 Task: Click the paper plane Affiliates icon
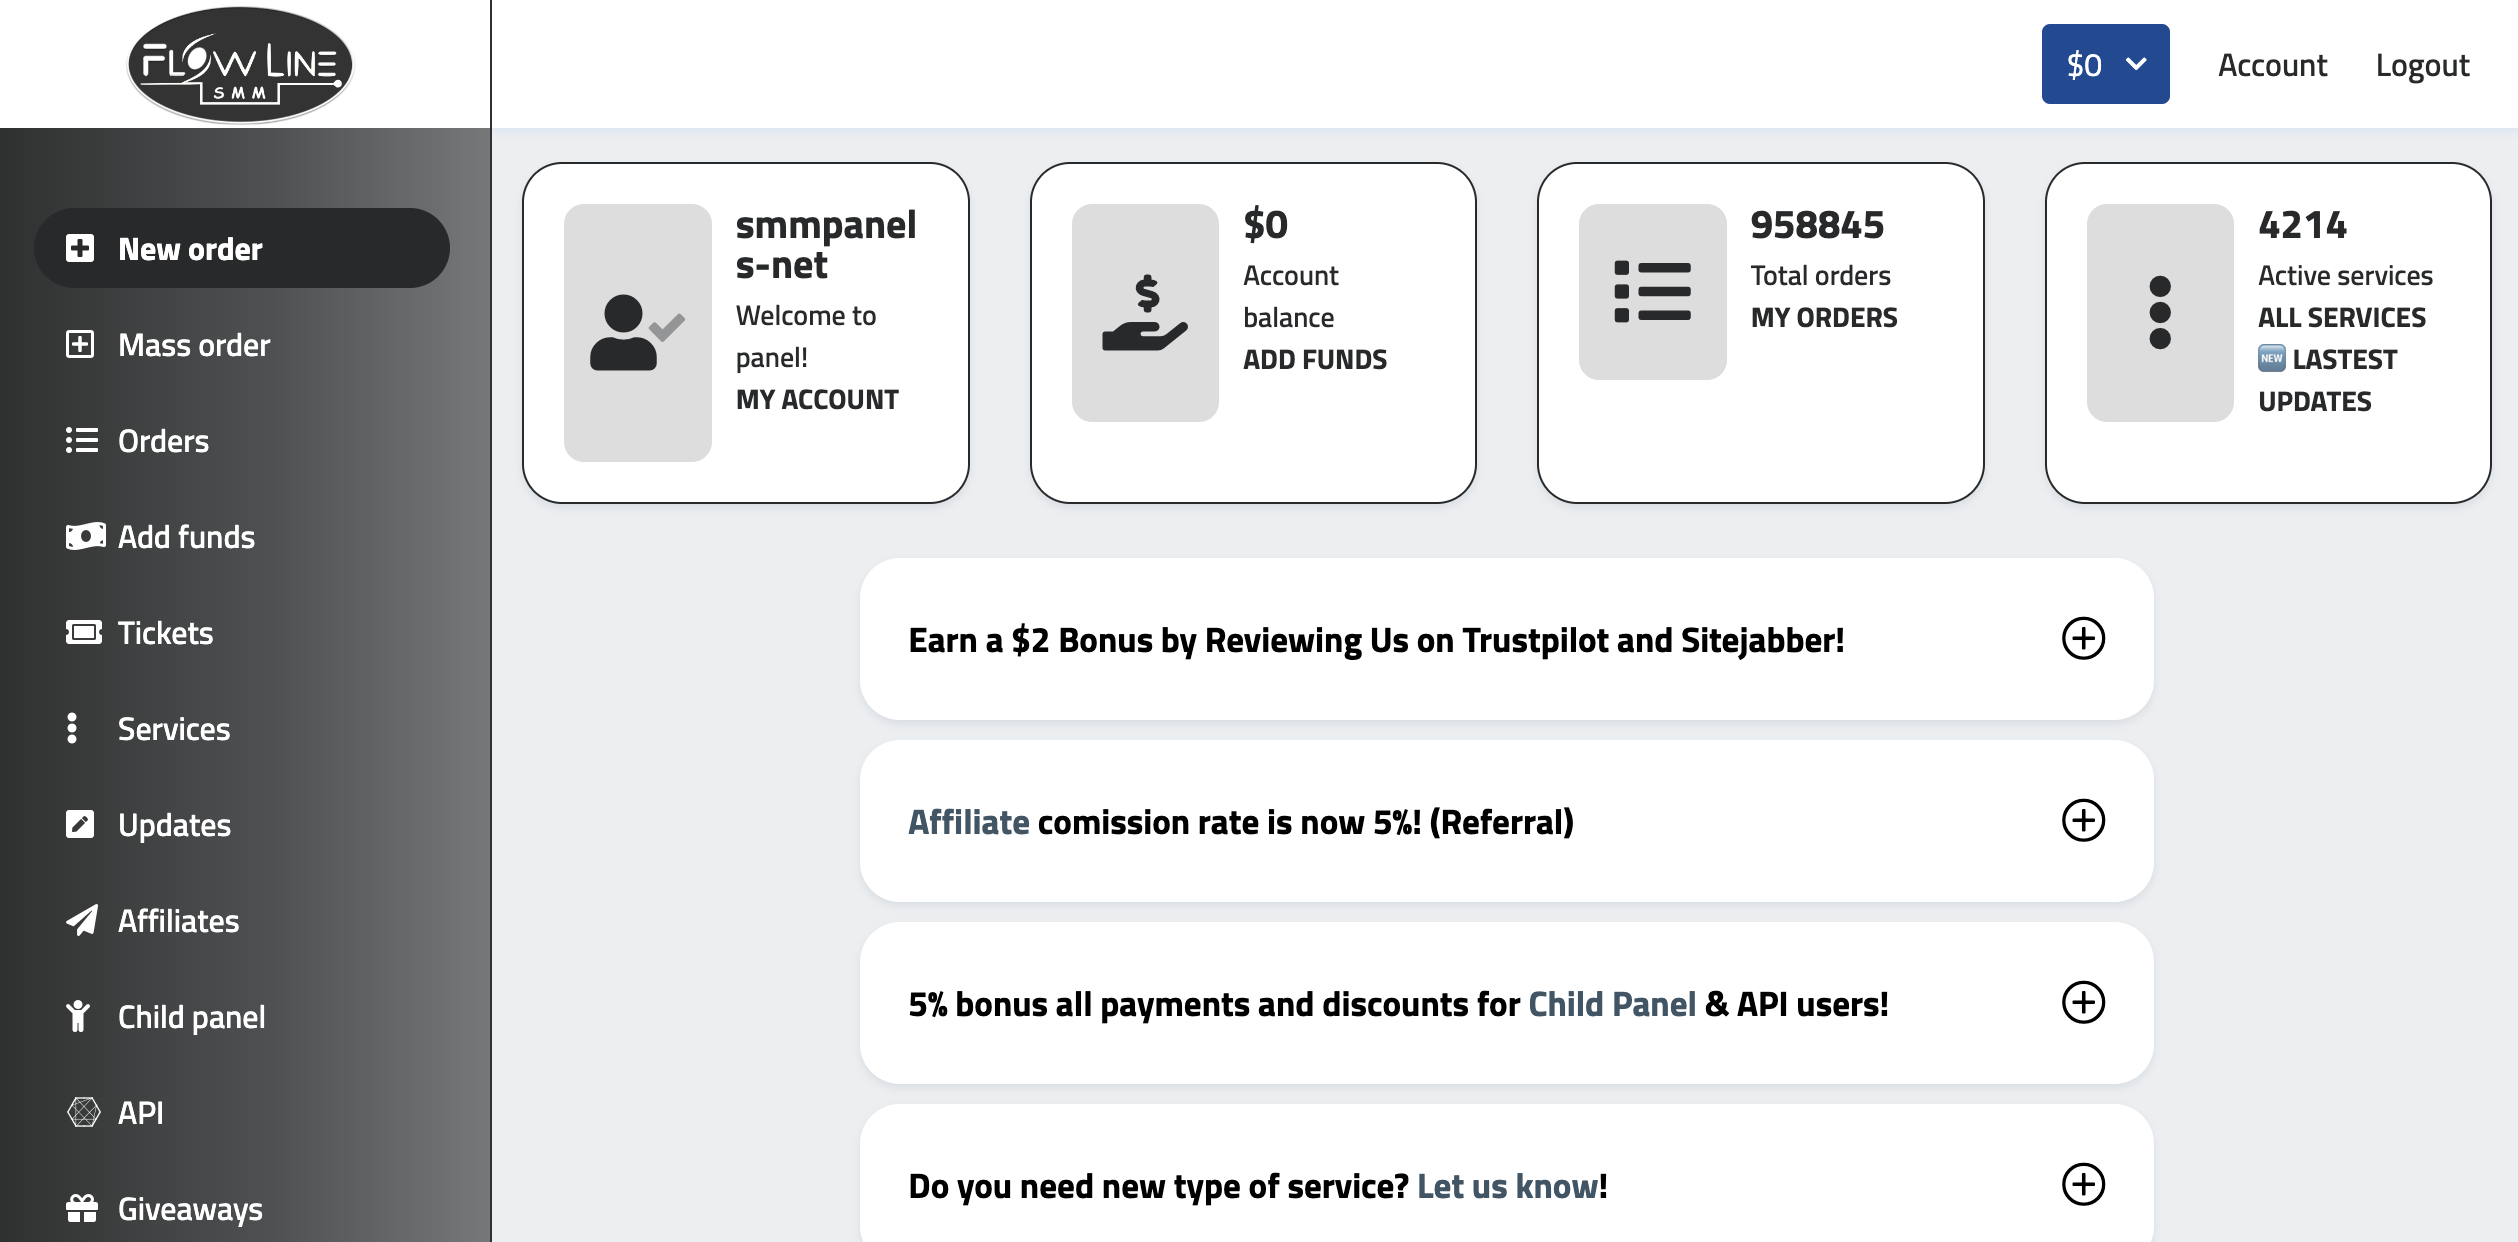82,920
